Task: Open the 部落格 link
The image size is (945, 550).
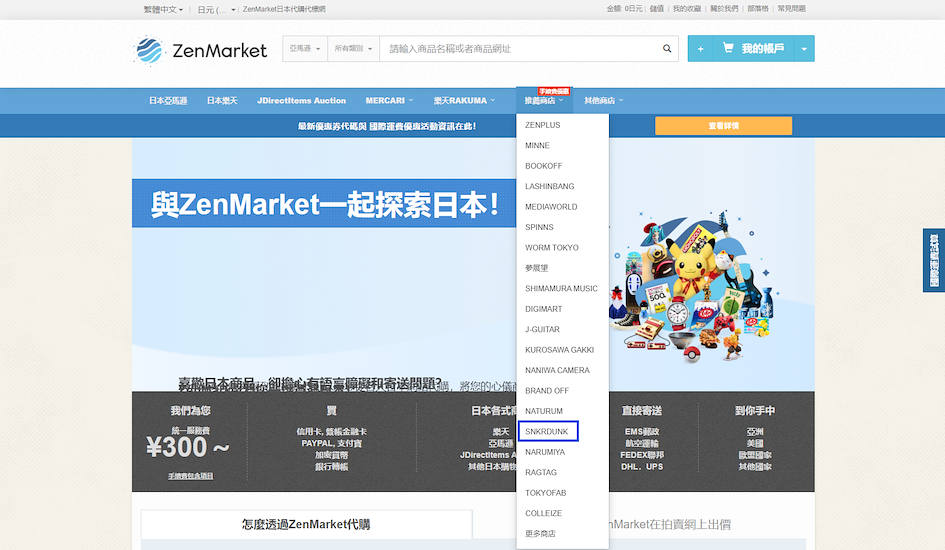Action: [x=758, y=9]
